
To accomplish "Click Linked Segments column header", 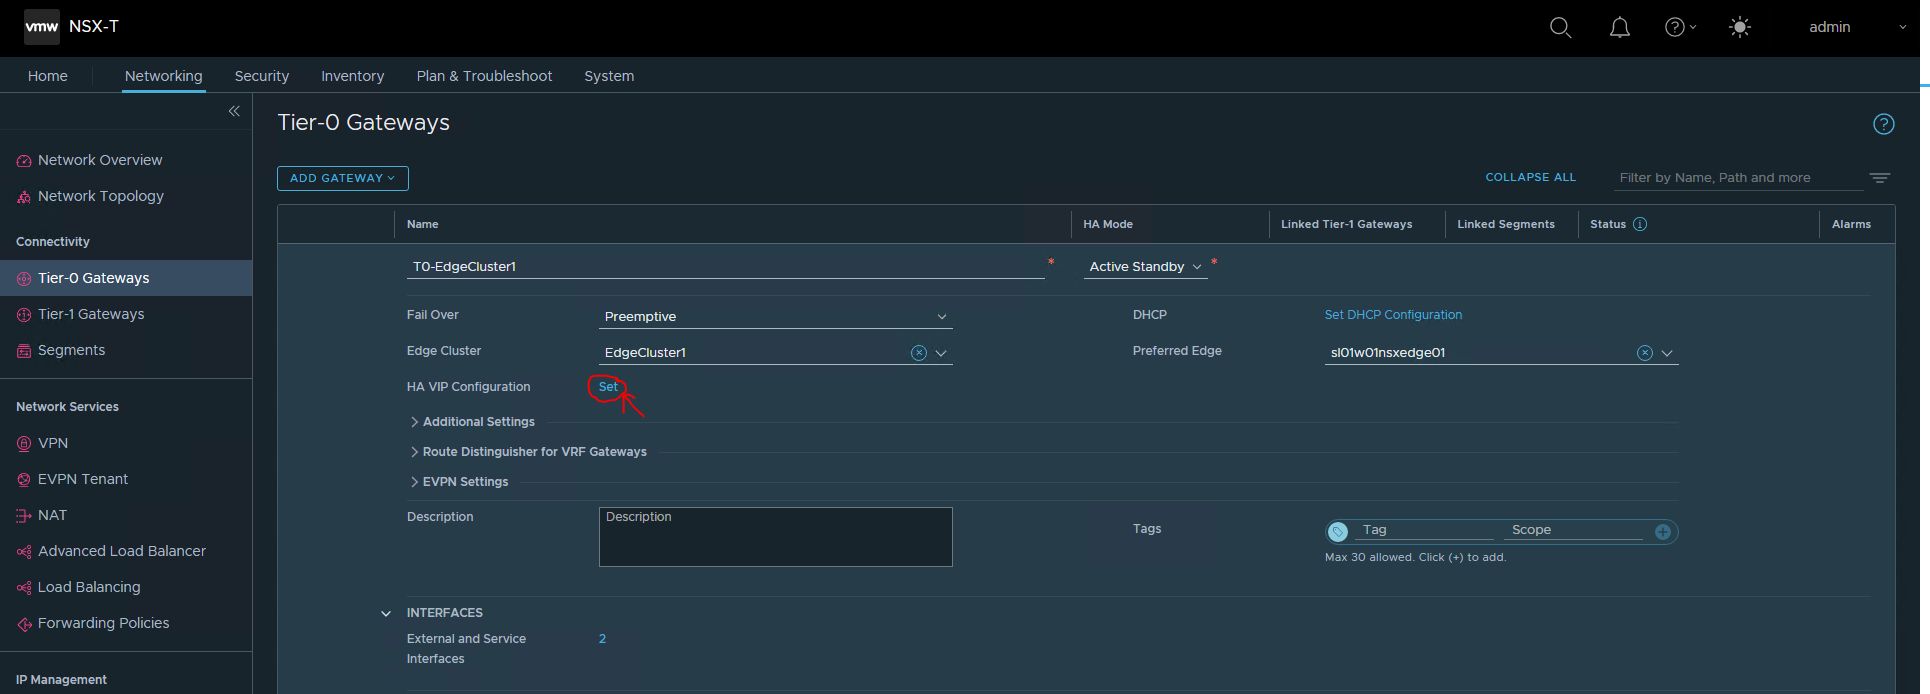I will [x=1506, y=224].
